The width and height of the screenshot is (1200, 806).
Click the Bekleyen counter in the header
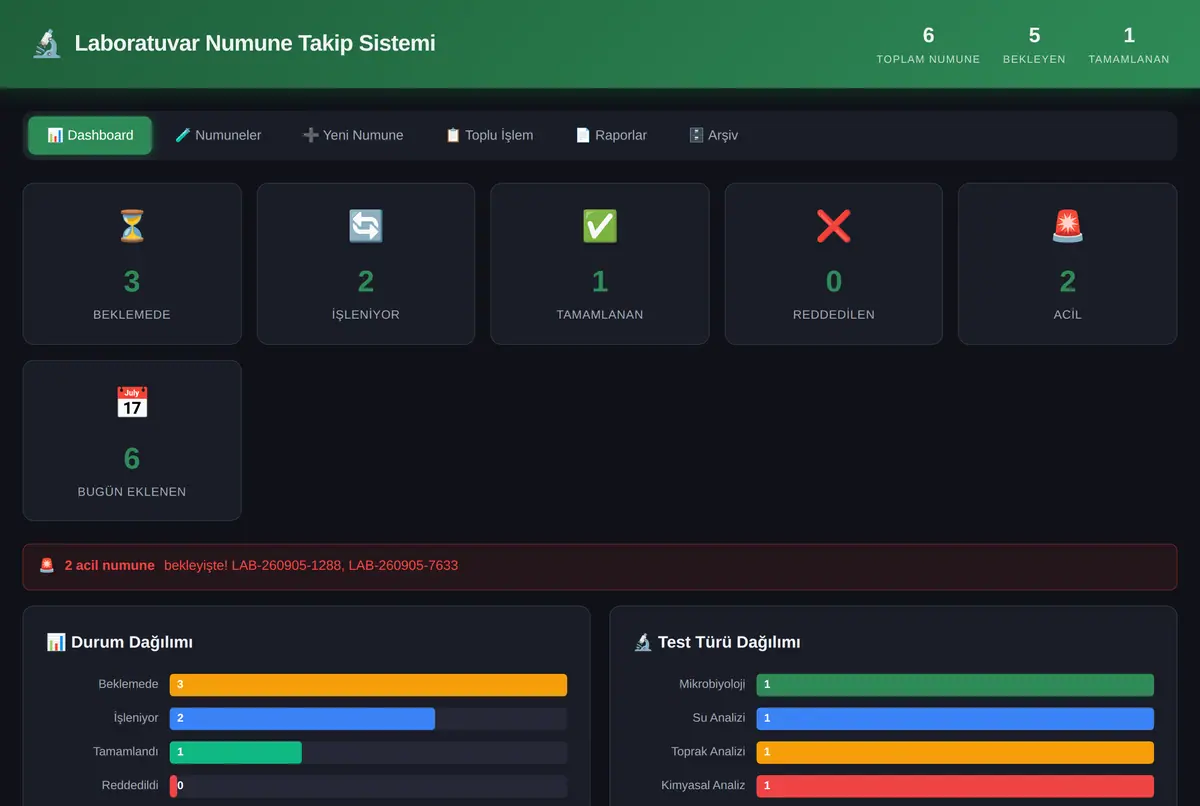tap(1034, 45)
